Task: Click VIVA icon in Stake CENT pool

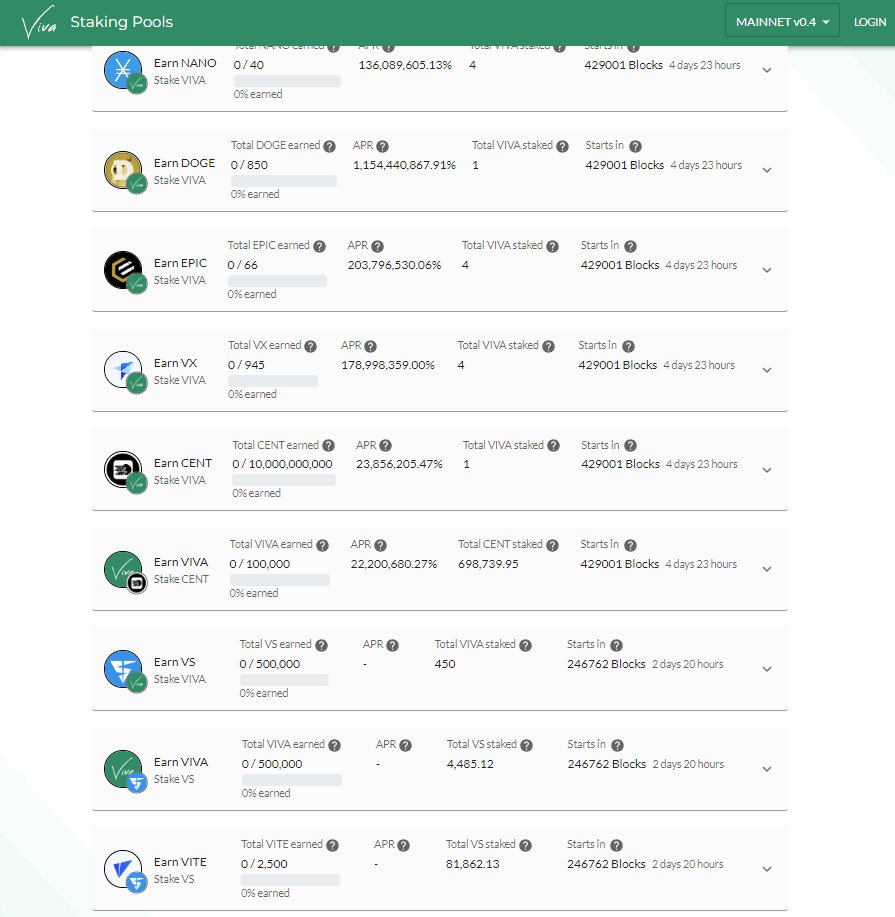Action: (x=123, y=570)
